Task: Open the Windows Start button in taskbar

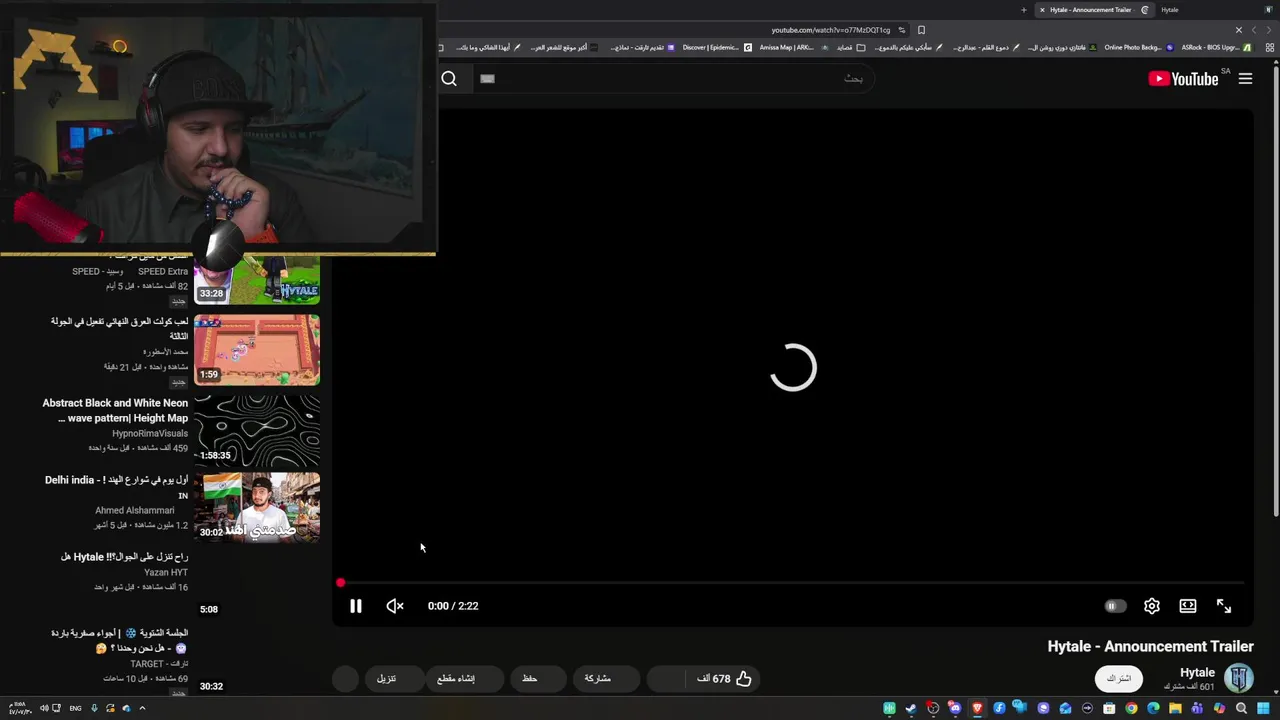Action: pos(1264,708)
